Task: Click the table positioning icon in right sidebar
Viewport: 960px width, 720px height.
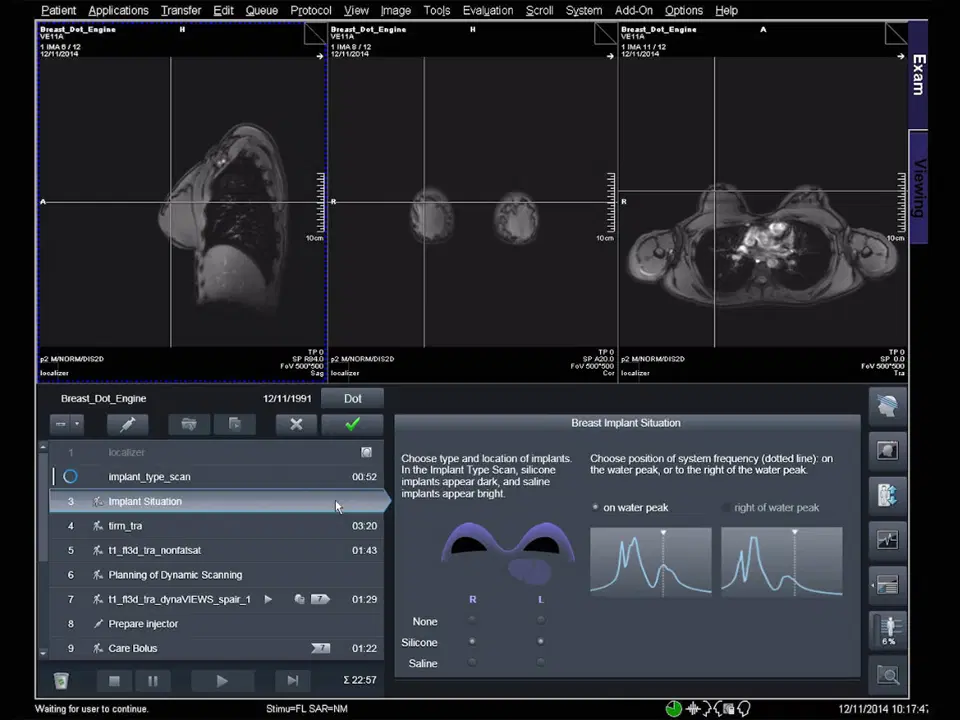Action: [887, 494]
